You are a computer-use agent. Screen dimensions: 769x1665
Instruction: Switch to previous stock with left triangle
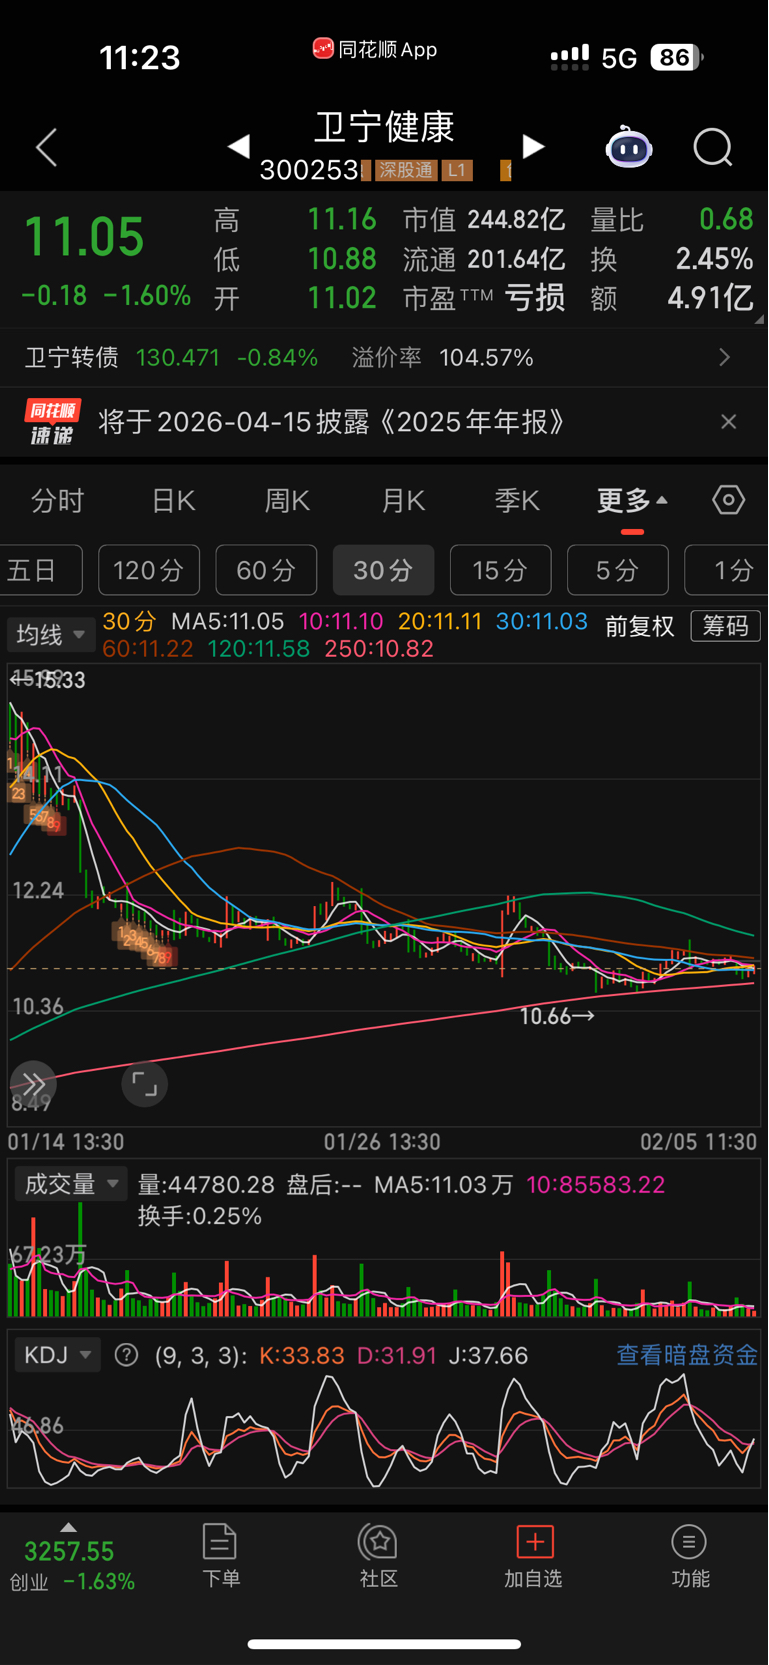point(238,147)
